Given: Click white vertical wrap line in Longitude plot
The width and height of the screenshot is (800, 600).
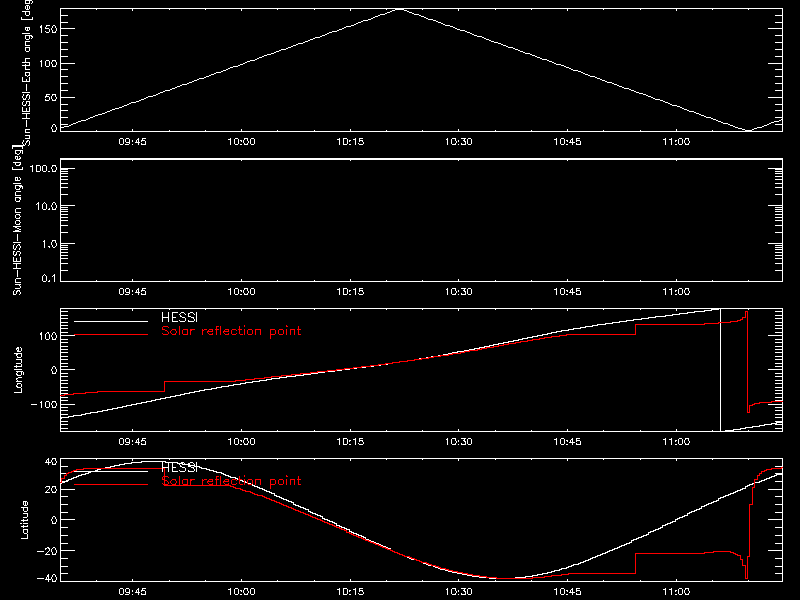Looking at the screenshot, I should [720, 370].
